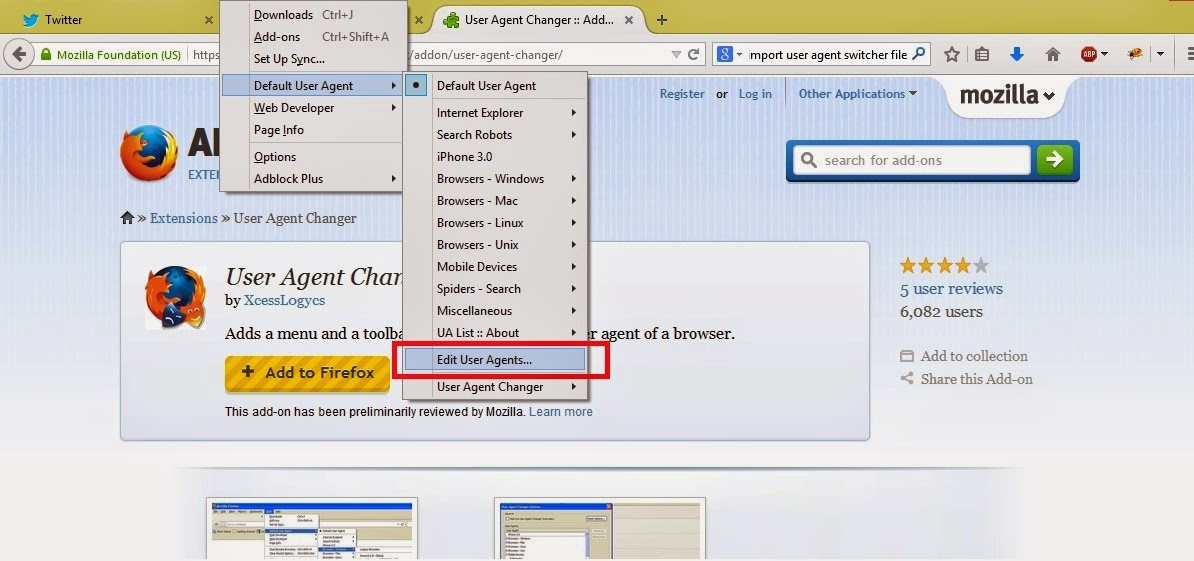The image size is (1194, 561).
Task: Expand Browsers - Unix submenu
Action: tap(495, 245)
